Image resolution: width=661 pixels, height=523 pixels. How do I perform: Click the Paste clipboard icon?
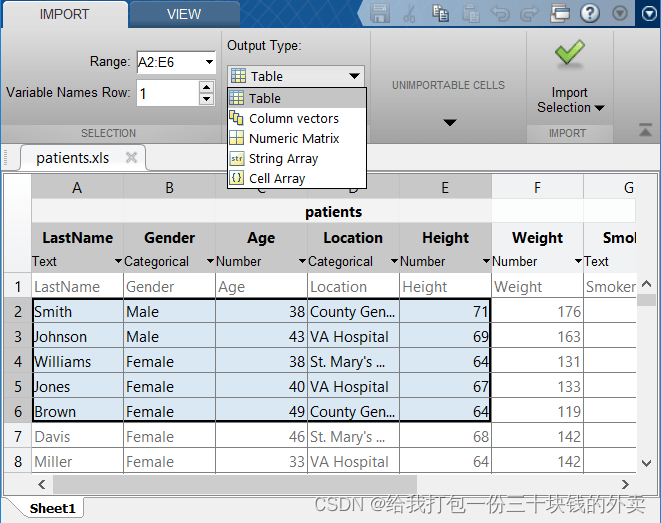click(470, 13)
